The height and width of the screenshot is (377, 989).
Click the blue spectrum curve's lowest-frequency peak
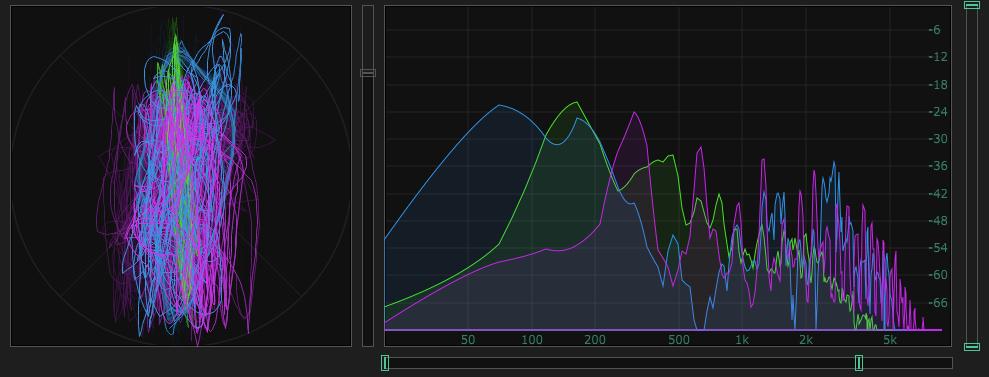tap(500, 105)
